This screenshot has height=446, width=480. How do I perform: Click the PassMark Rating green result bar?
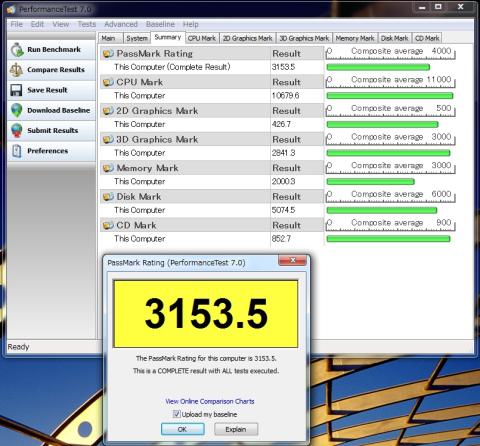point(378,67)
